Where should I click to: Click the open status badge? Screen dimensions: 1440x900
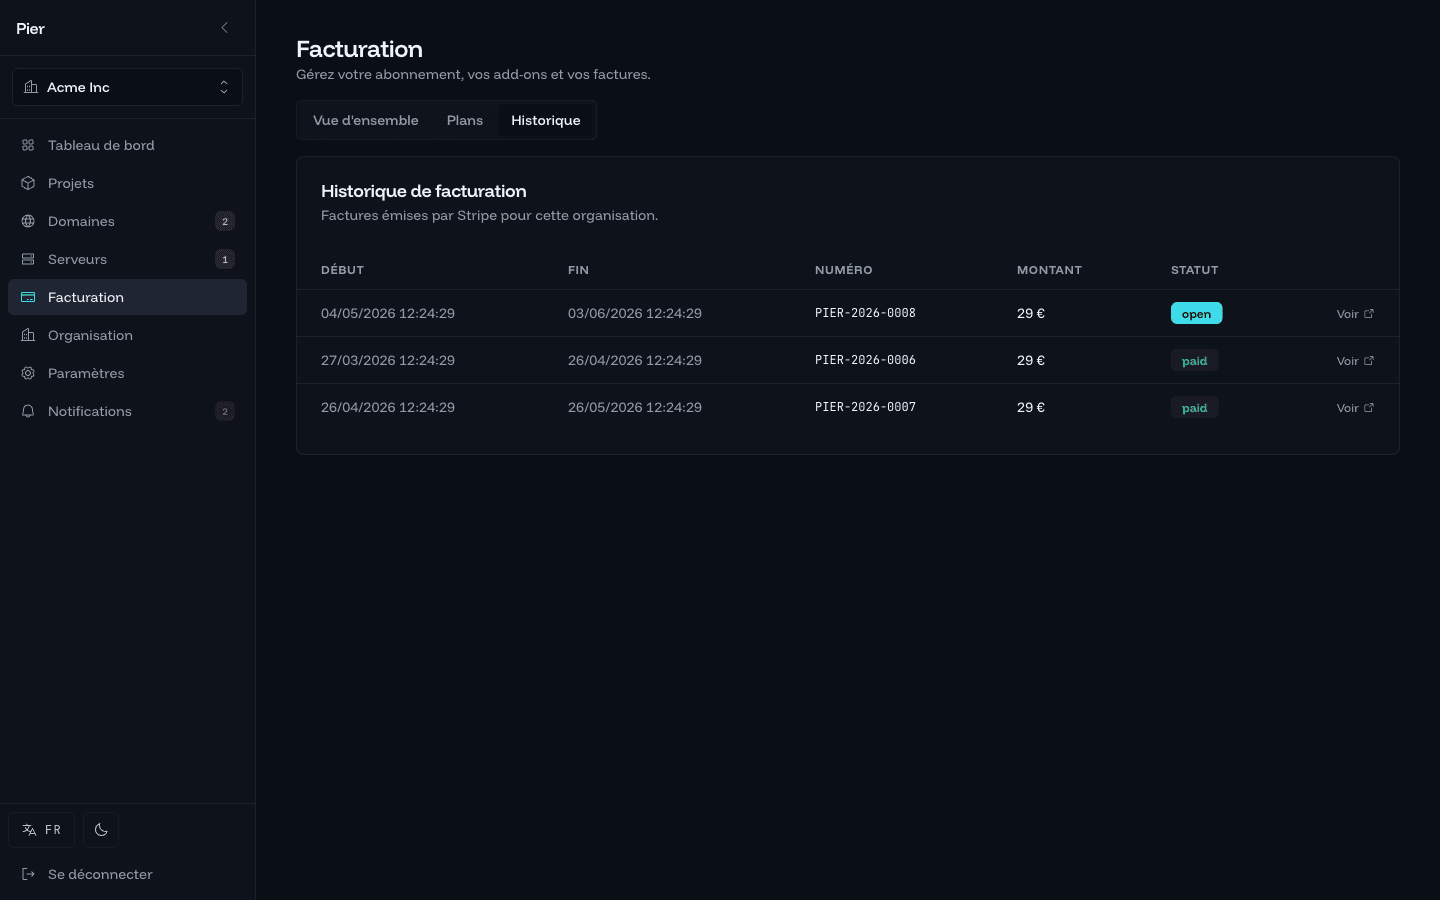pos(1196,313)
